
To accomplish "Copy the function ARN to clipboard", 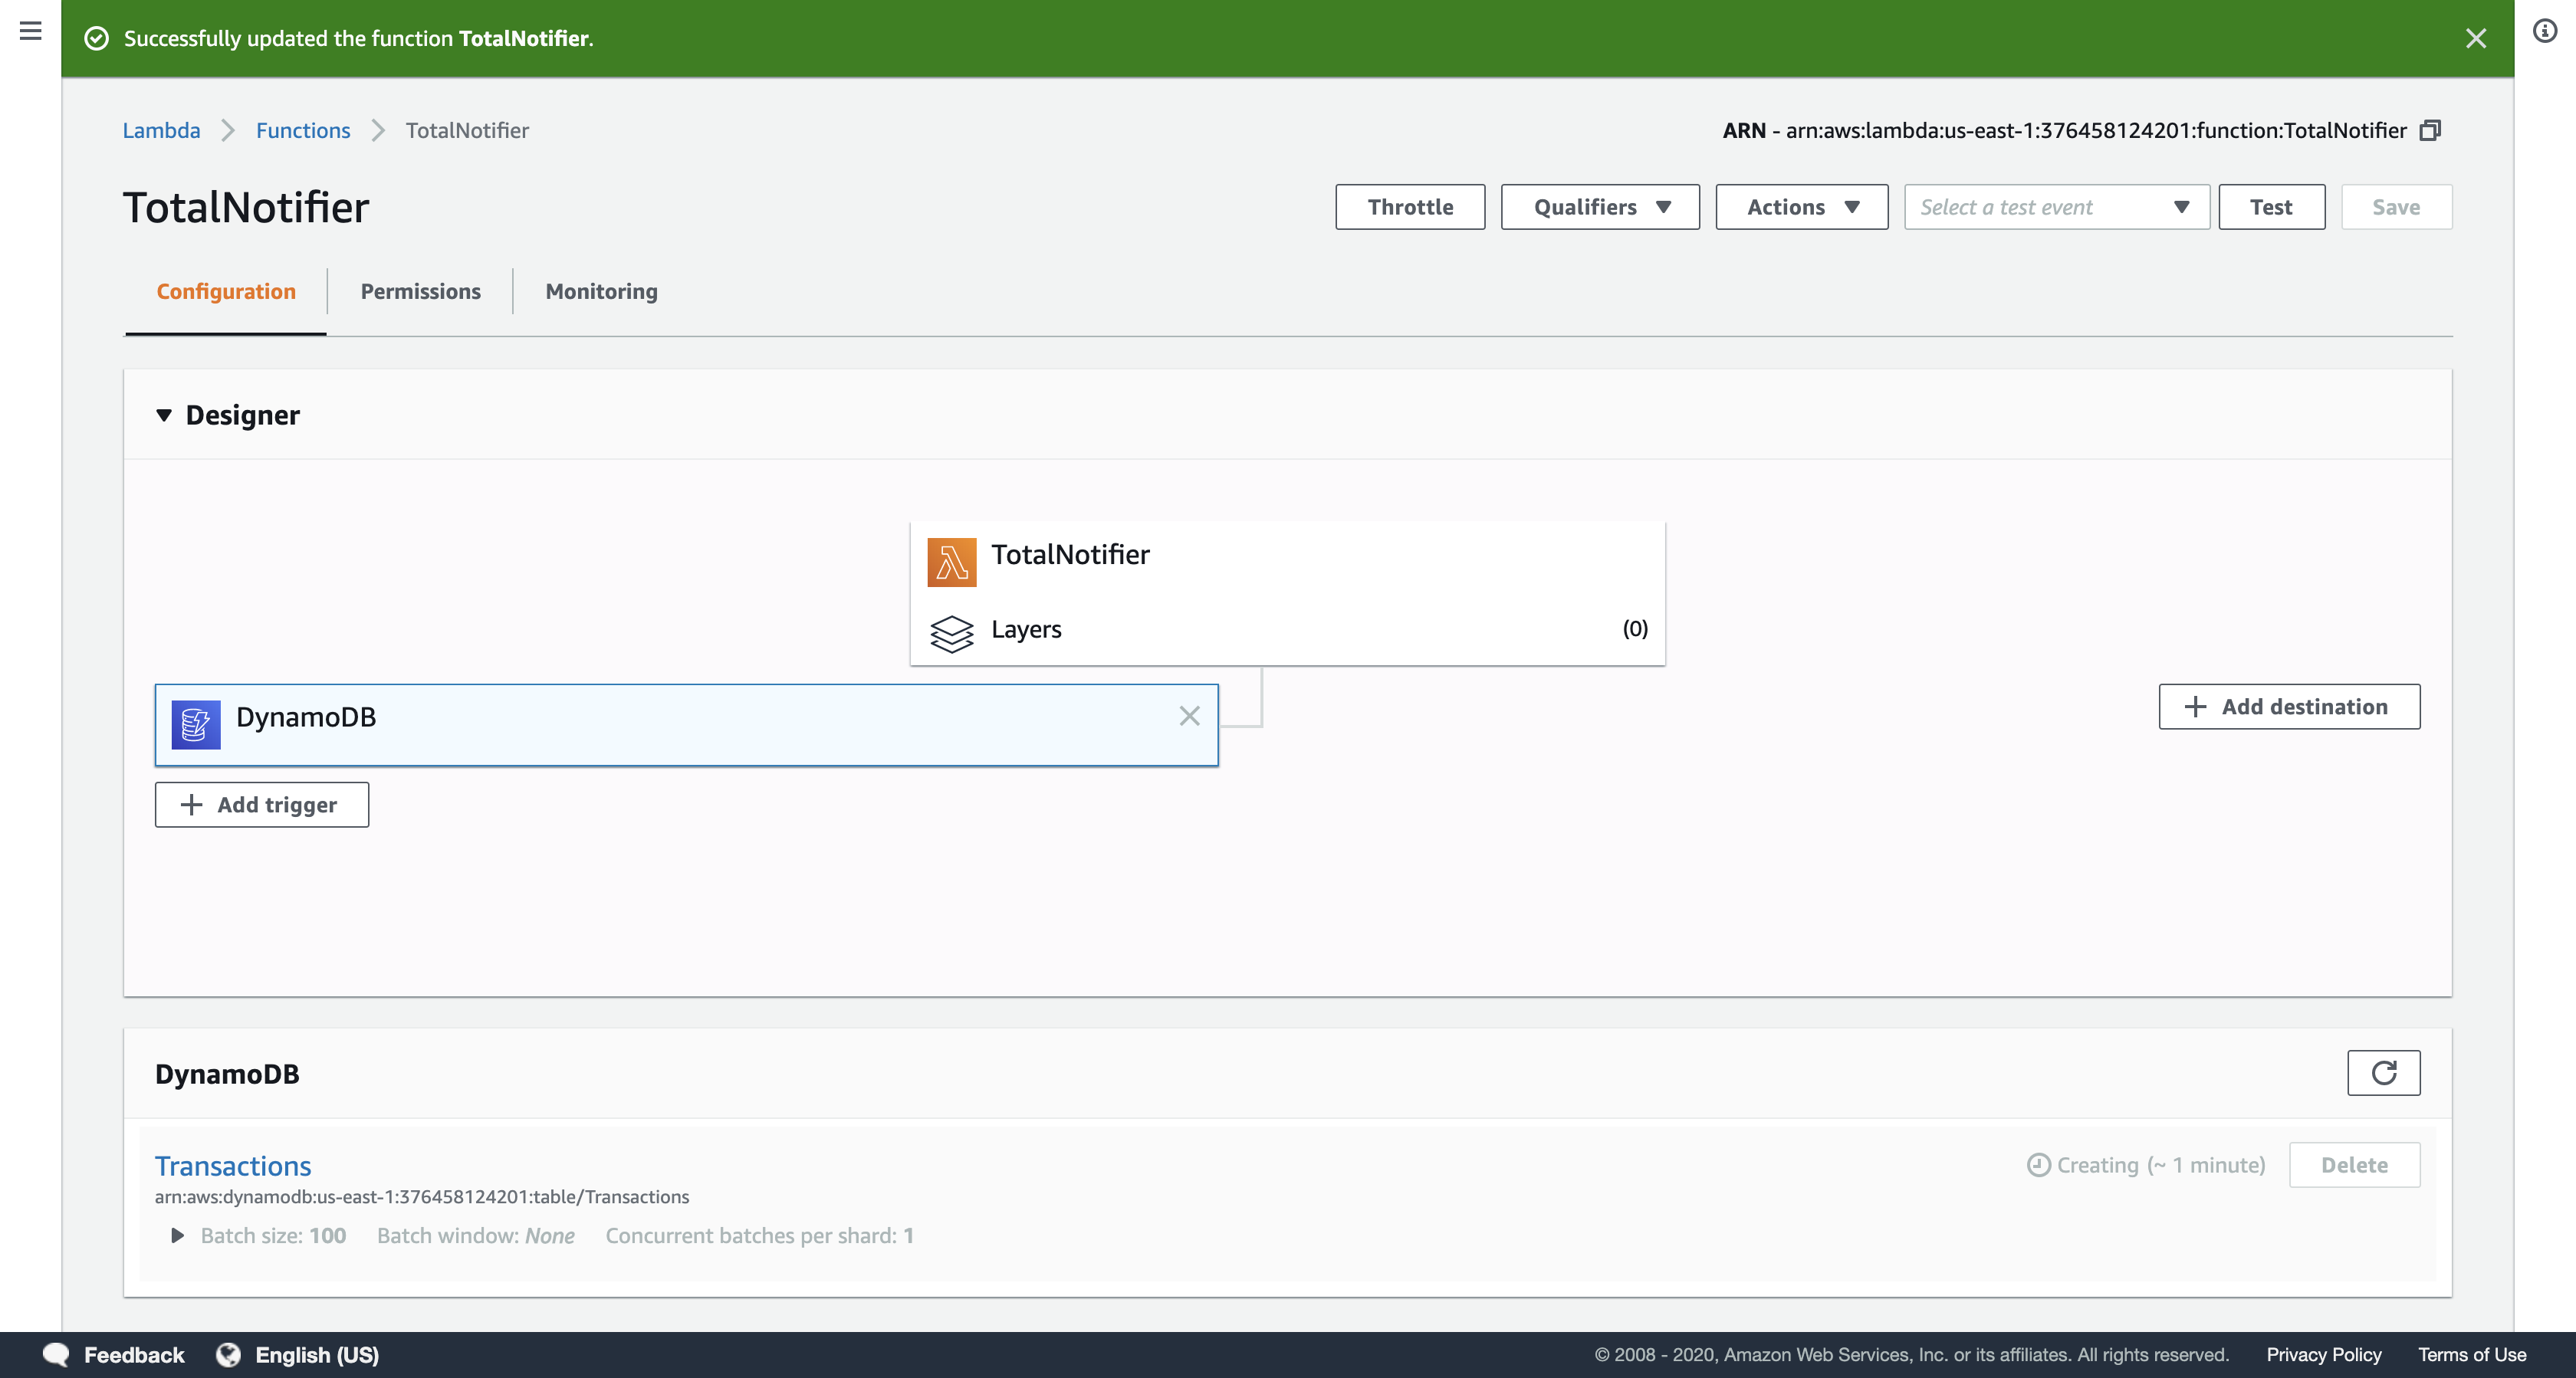I will [x=2431, y=130].
